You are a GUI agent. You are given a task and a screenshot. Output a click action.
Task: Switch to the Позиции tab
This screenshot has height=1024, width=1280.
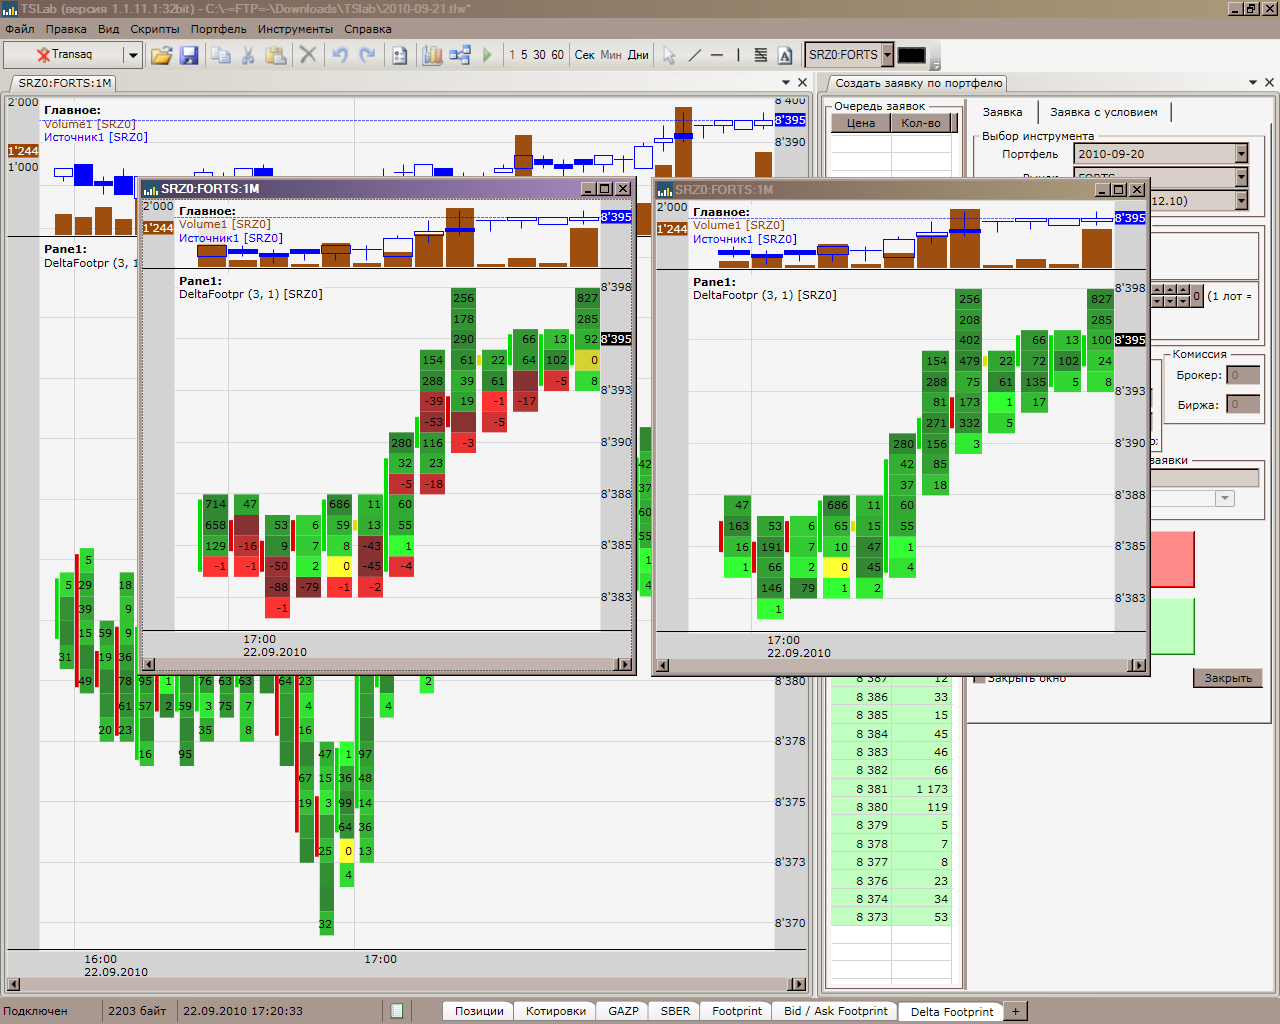pyautogui.click(x=479, y=1011)
